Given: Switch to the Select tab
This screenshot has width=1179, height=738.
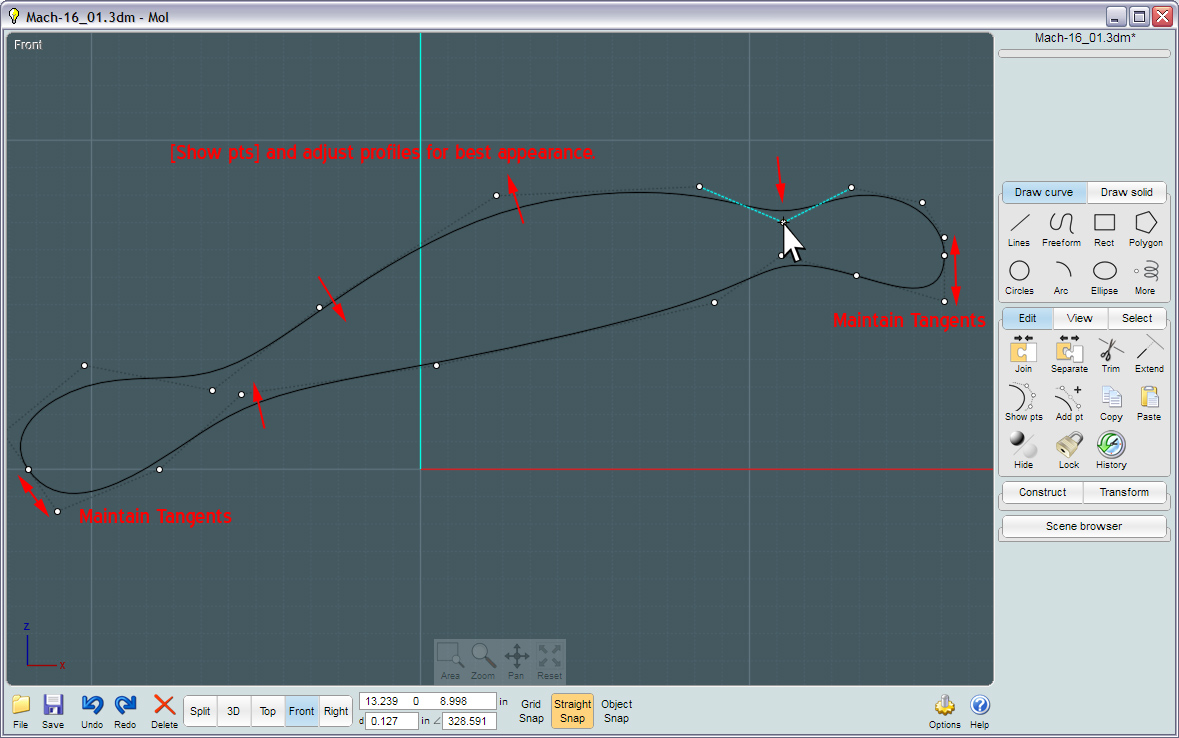Looking at the screenshot, I should tap(1136, 318).
